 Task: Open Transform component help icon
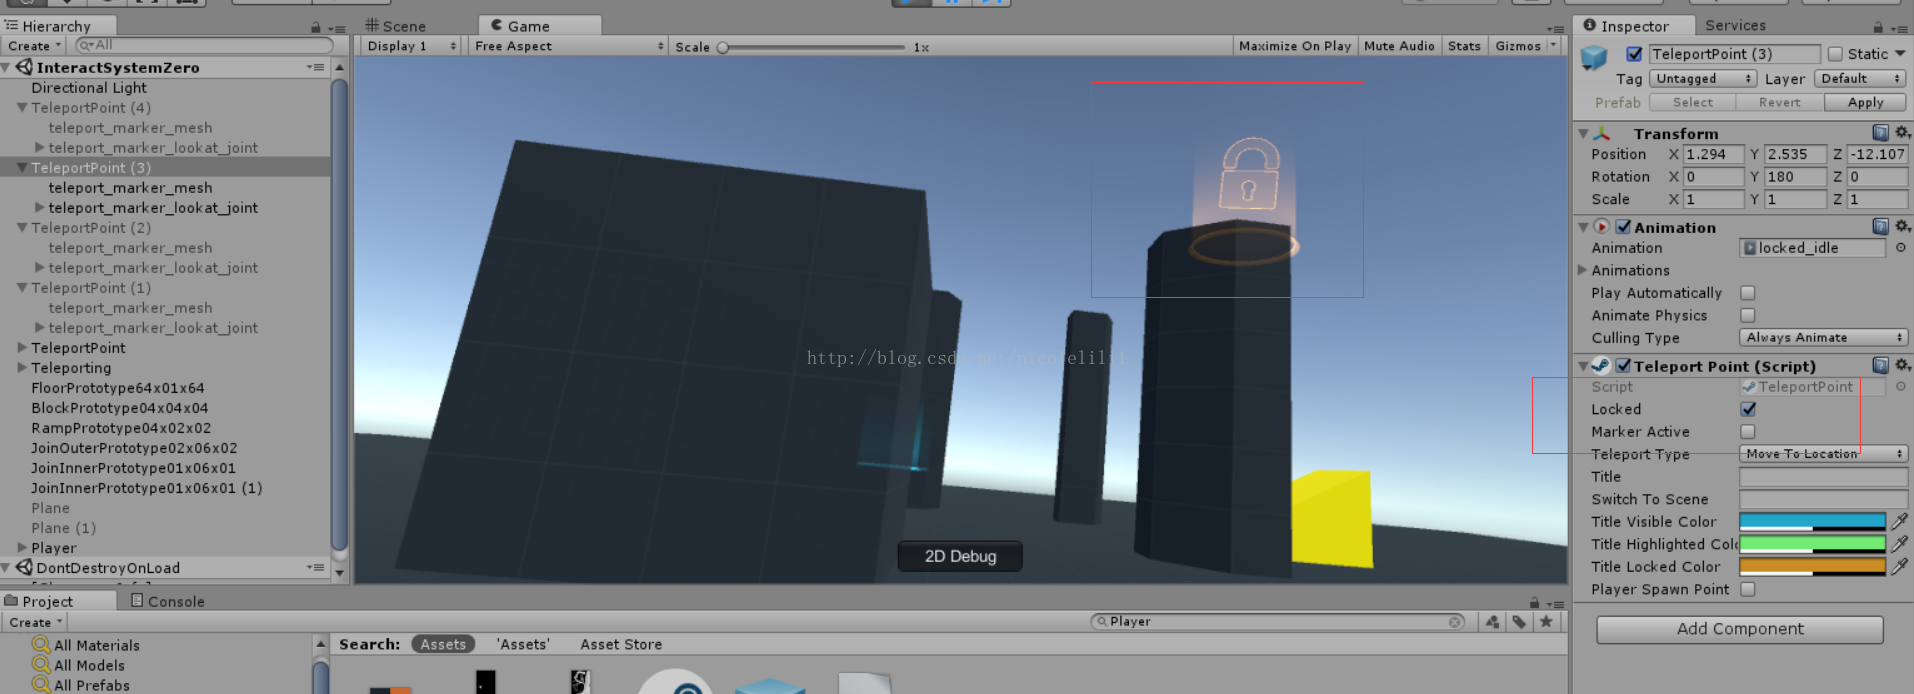point(1880,133)
